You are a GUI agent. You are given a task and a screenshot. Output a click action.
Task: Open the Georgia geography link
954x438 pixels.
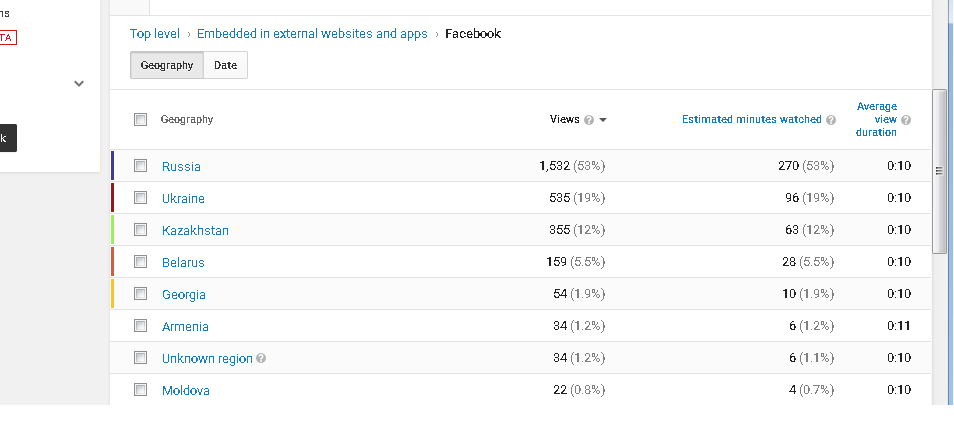pos(184,294)
